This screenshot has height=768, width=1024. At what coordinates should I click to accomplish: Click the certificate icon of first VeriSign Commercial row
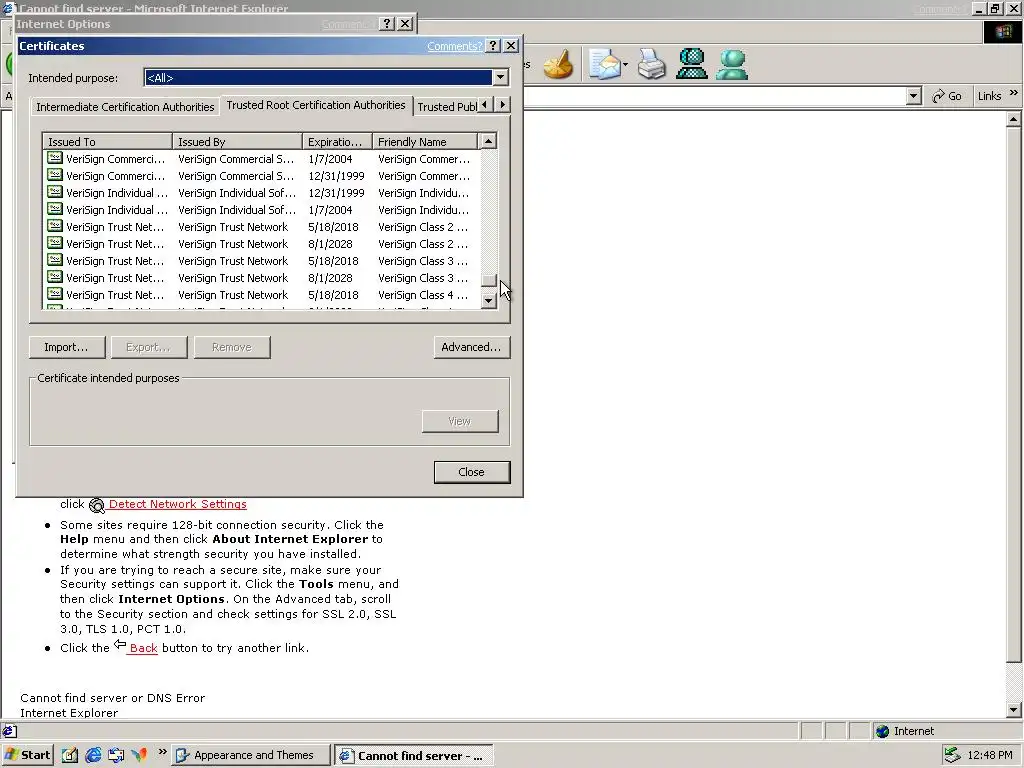click(55, 159)
